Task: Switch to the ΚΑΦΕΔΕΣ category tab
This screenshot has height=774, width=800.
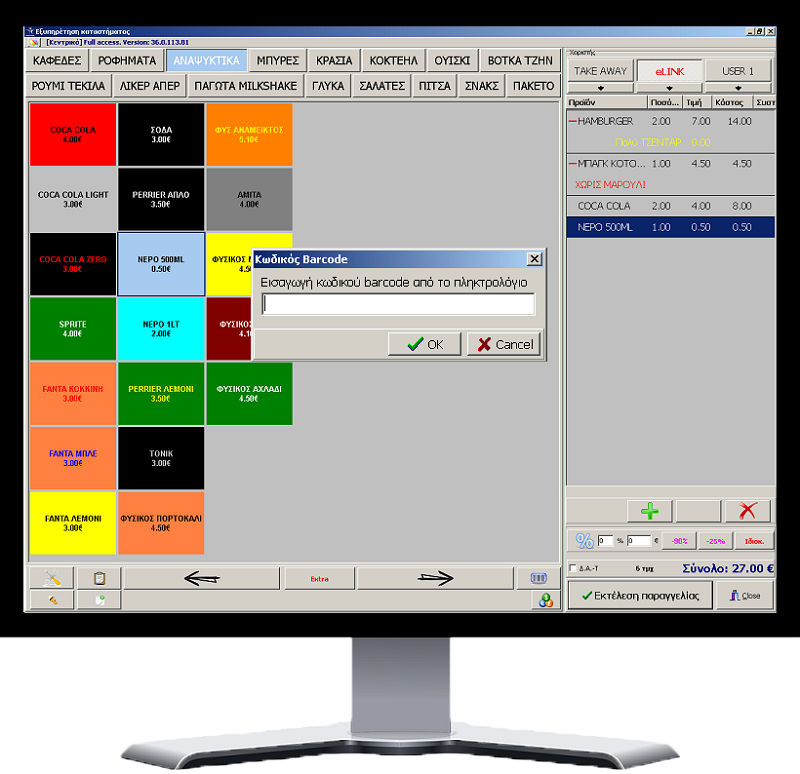Action: (x=57, y=60)
